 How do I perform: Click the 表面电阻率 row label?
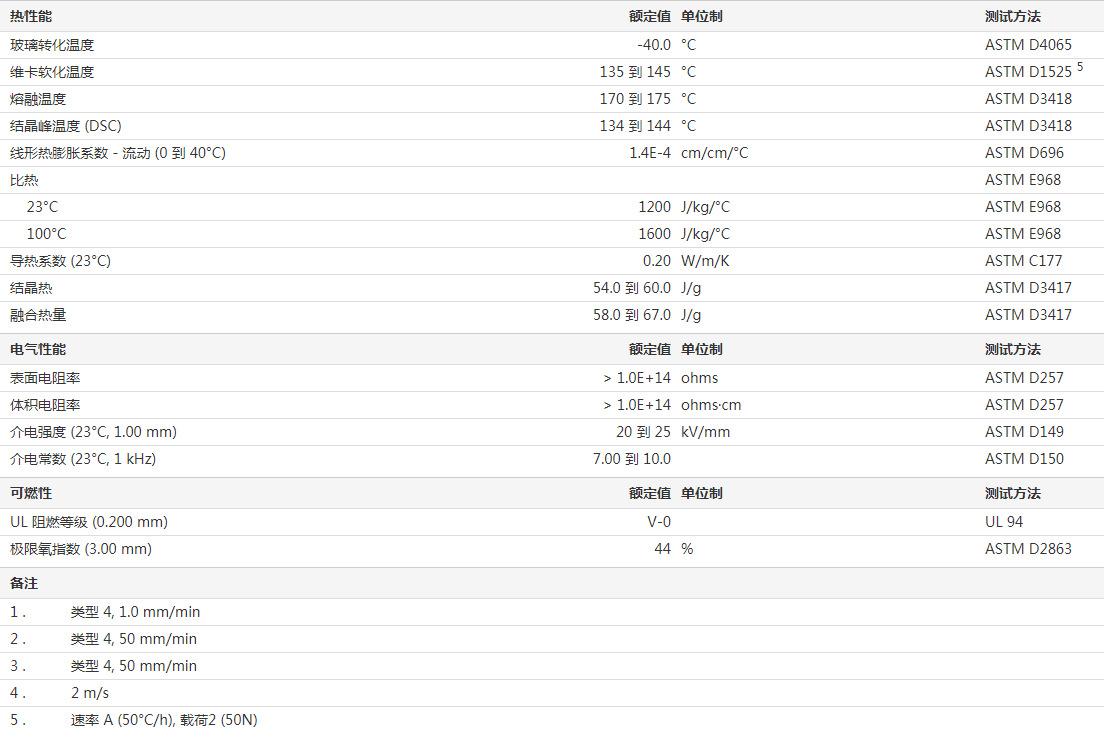pyautogui.click(x=45, y=378)
